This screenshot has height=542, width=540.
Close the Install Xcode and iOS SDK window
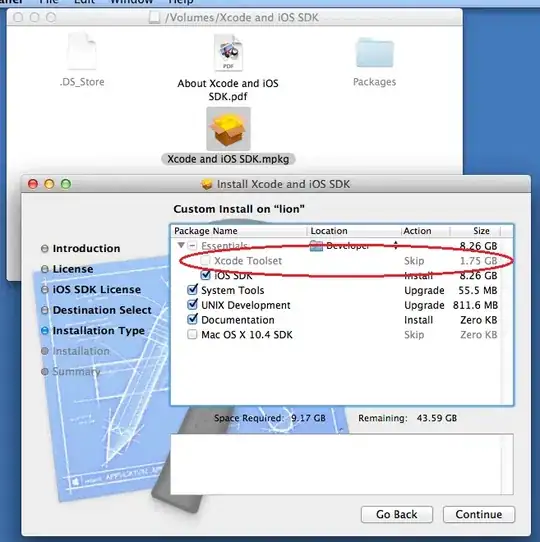point(33,184)
